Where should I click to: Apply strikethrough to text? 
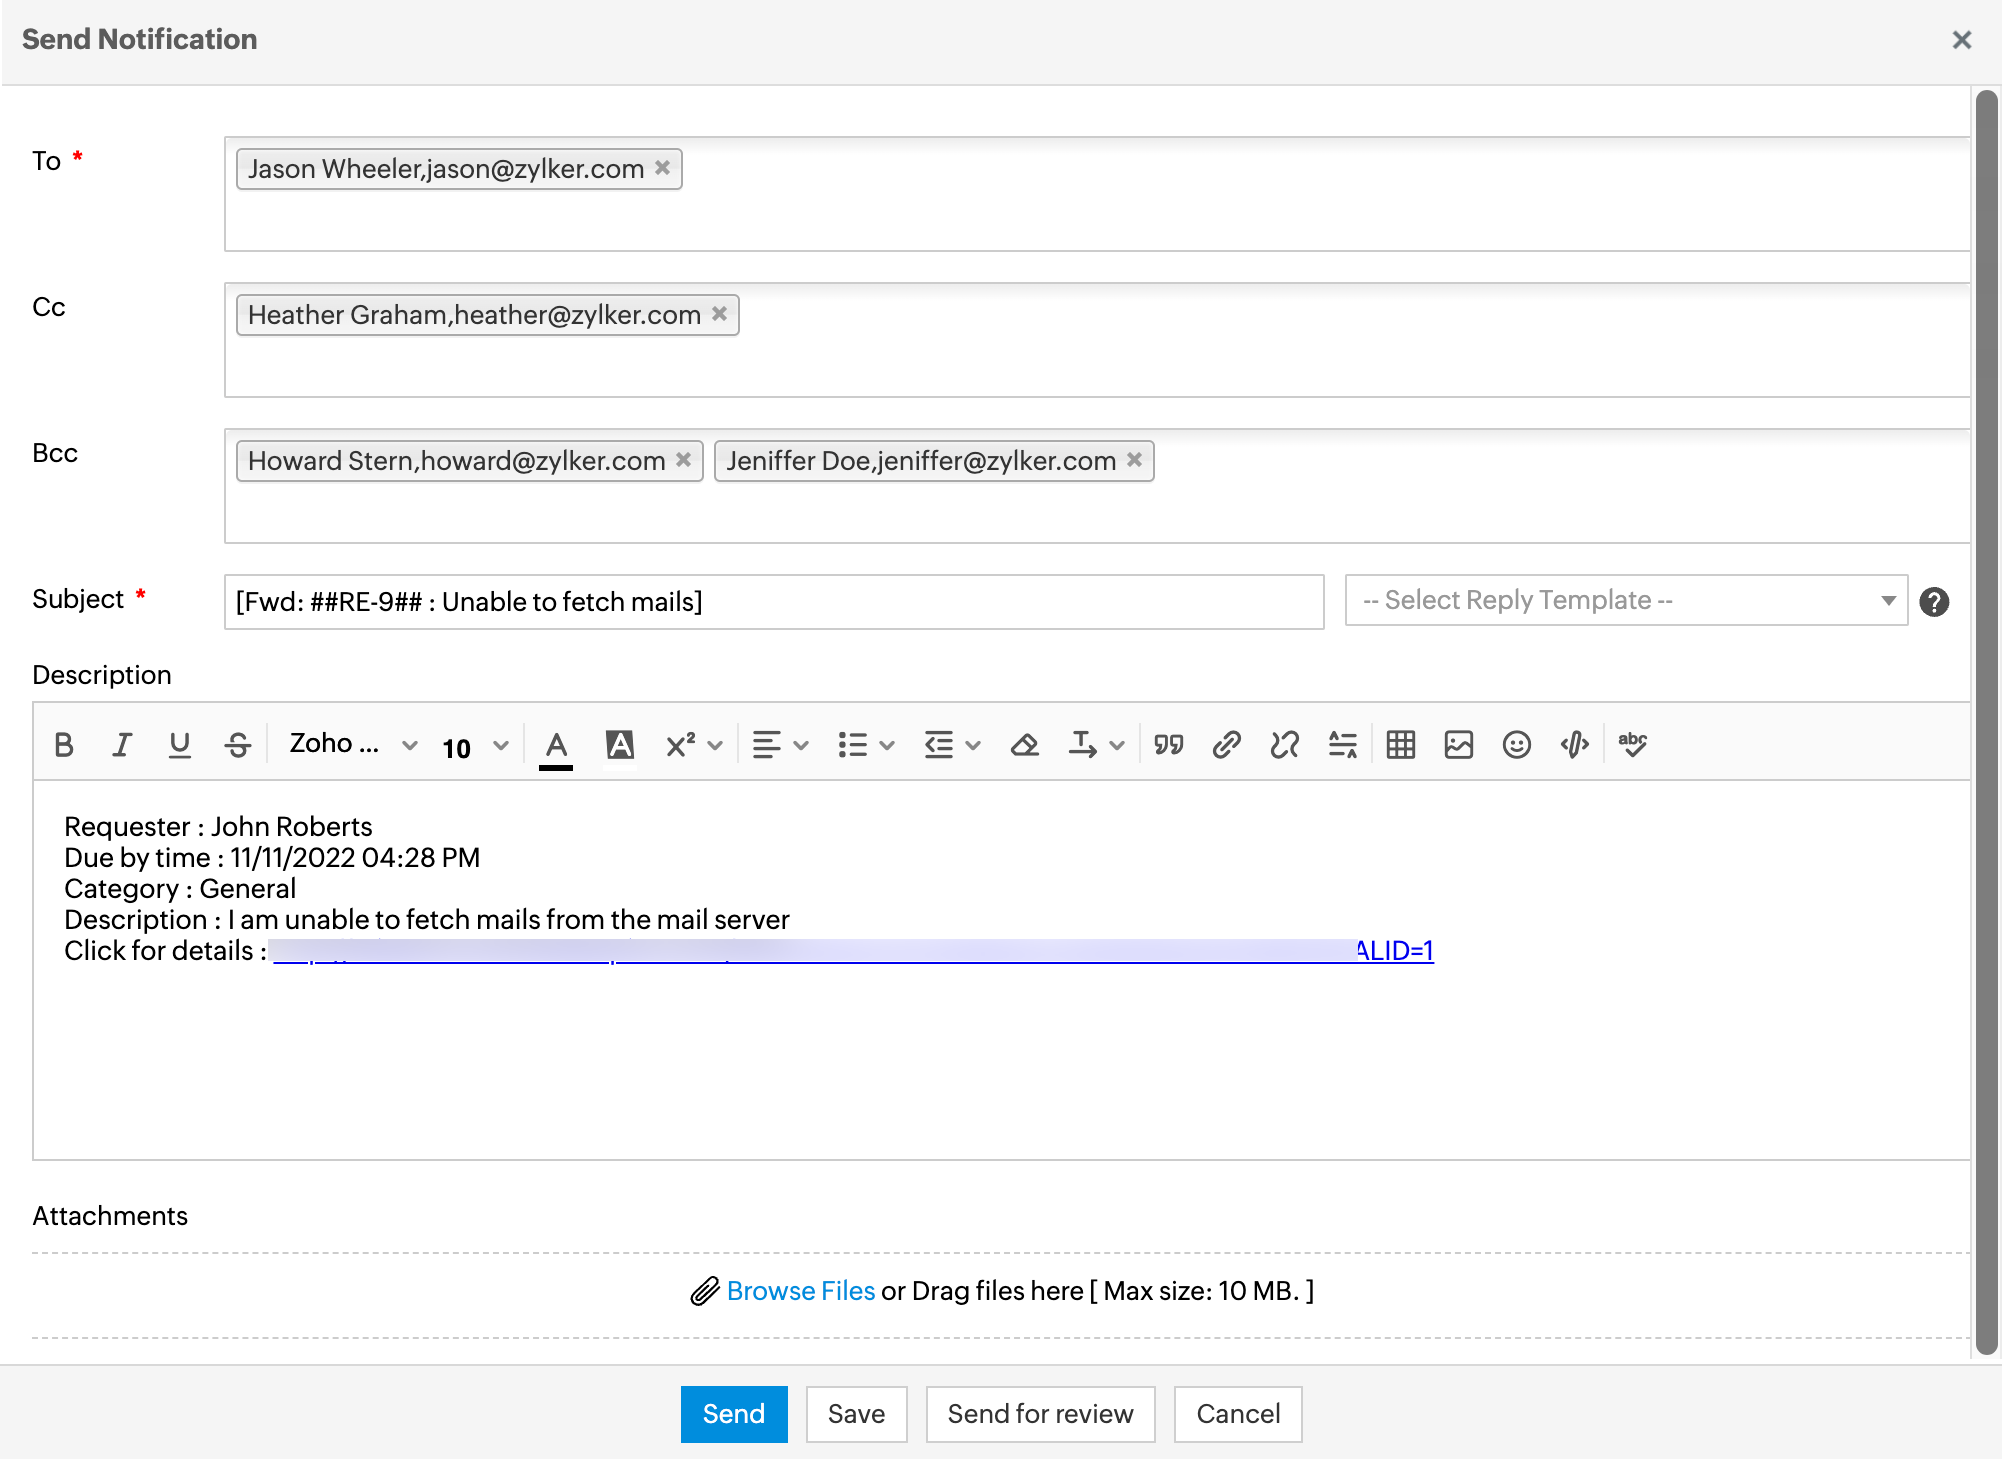click(x=238, y=745)
